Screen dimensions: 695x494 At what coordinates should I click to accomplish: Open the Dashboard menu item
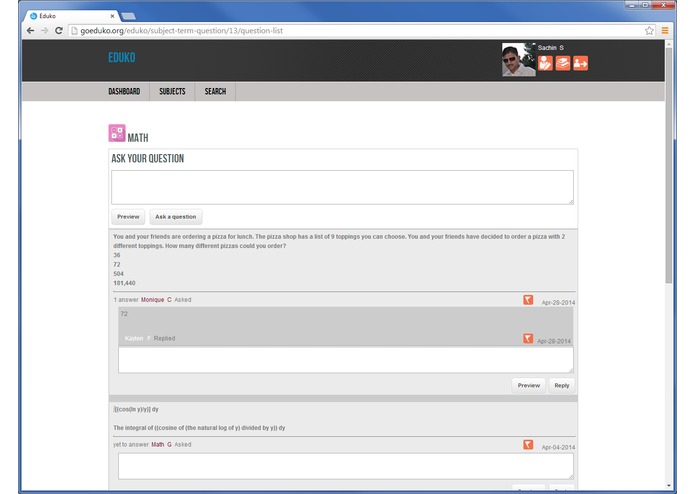(x=124, y=91)
